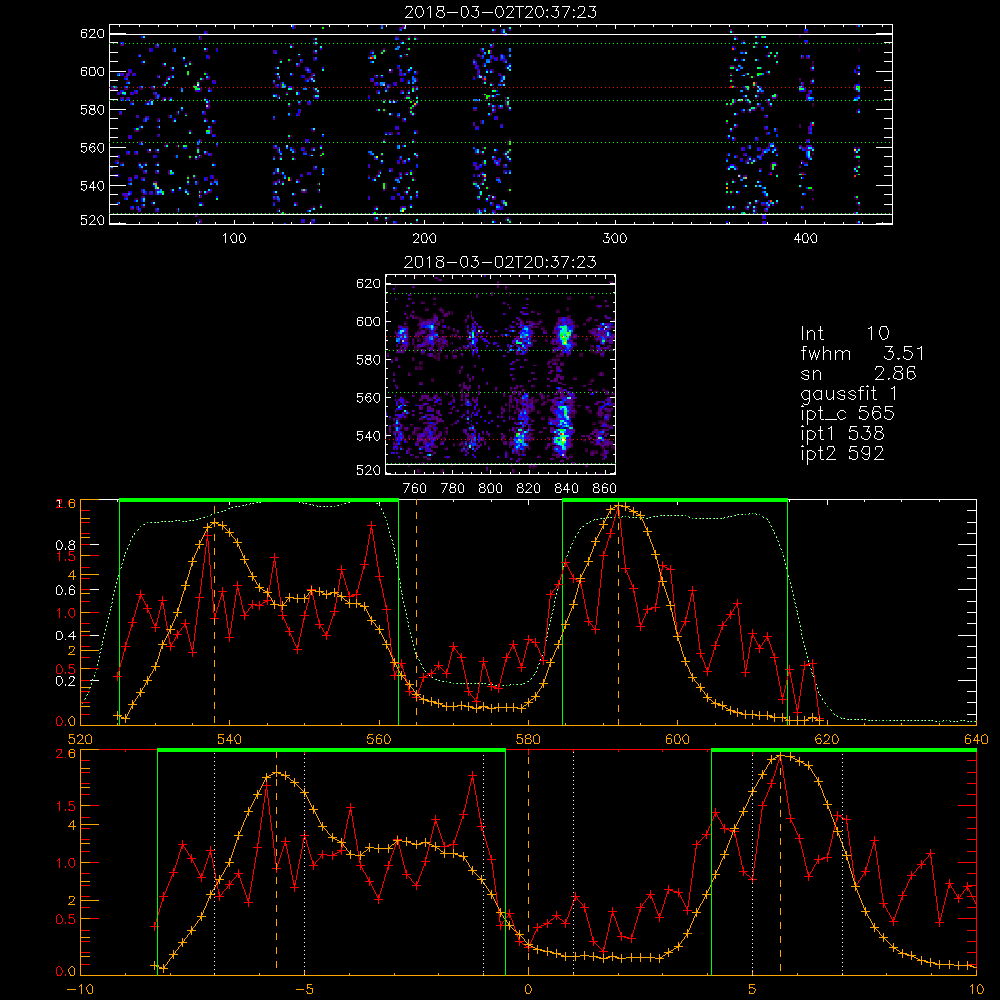The width and height of the screenshot is (1000, 1000).
Task: Click x-axis label 820 of square image
Action: click(529, 489)
